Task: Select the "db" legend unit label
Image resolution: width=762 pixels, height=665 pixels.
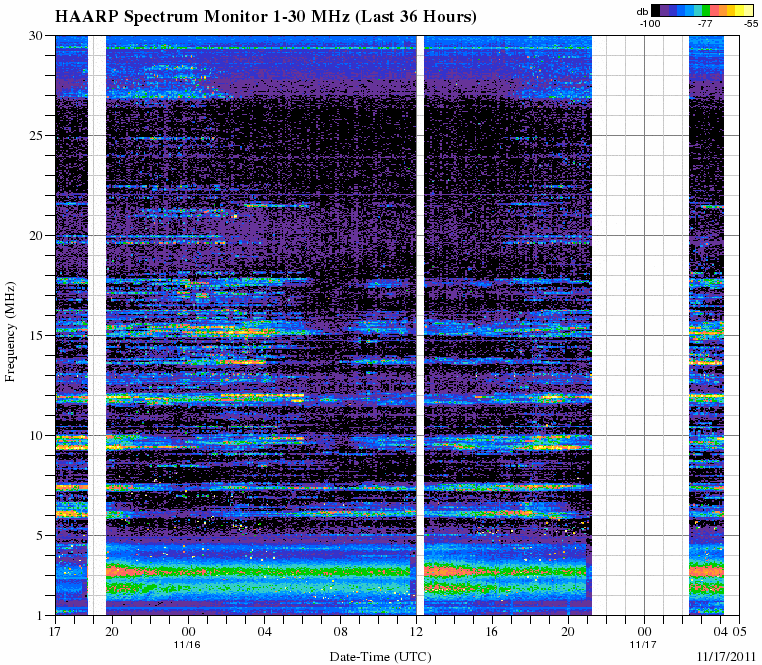Action: pyautogui.click(x=642, y=12)
